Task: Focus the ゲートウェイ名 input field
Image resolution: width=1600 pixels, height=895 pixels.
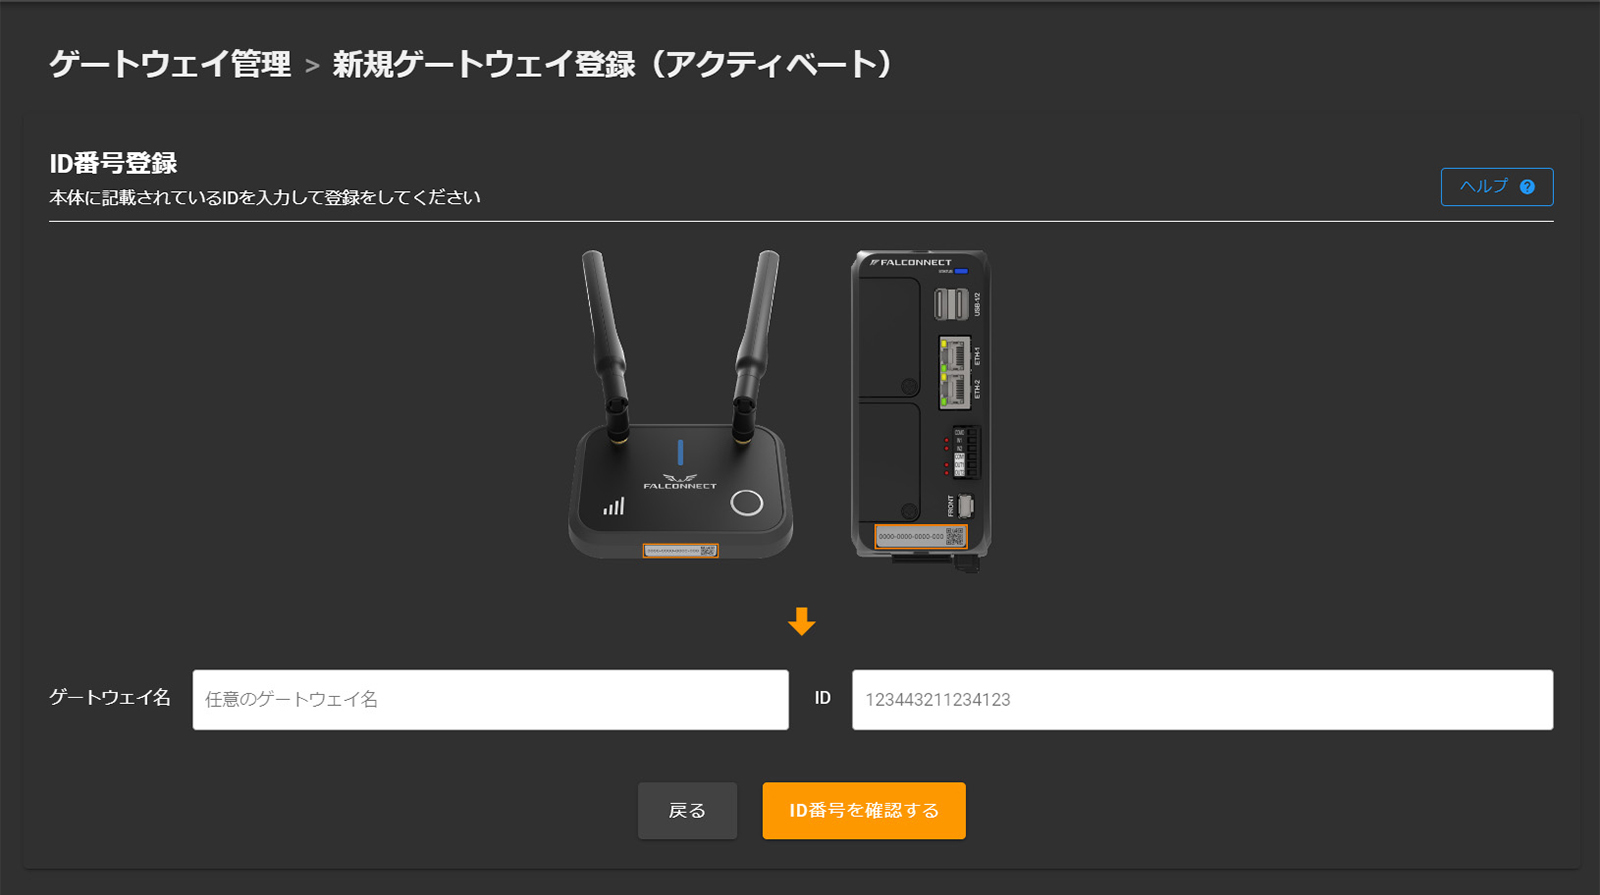Action: coord(490,700)
